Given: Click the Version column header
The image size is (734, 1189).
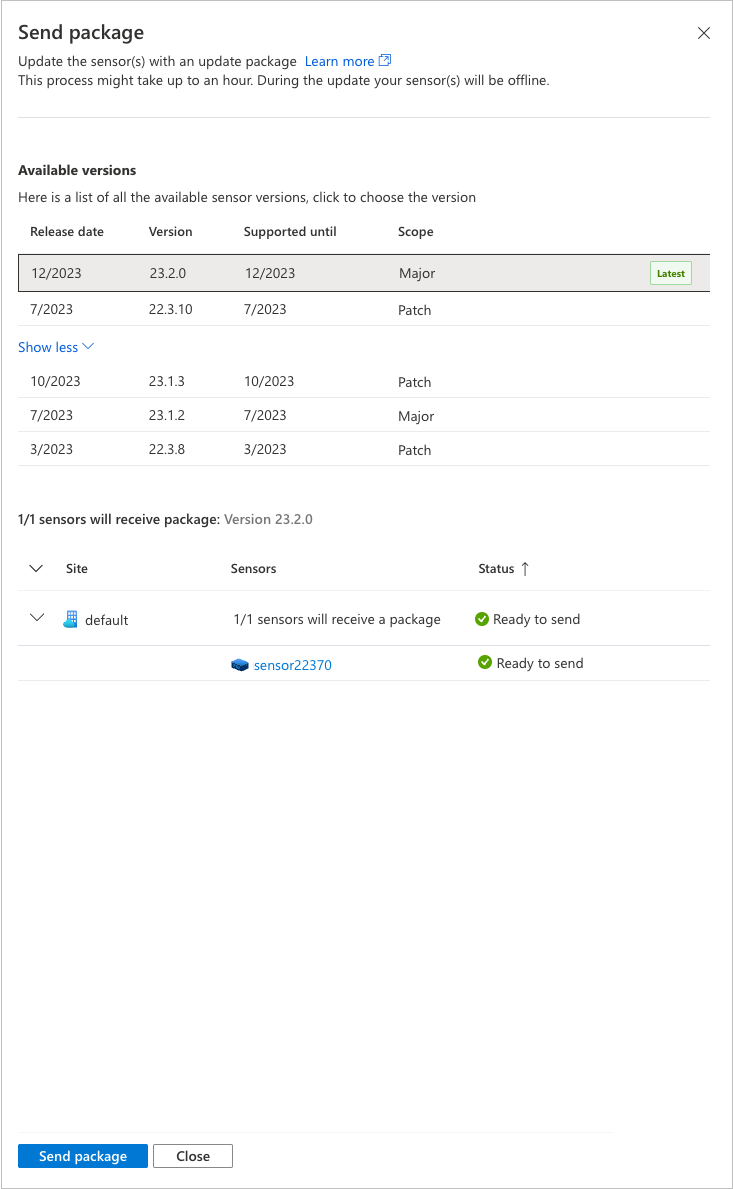Looking at the screenshot, I should (171, 232).
